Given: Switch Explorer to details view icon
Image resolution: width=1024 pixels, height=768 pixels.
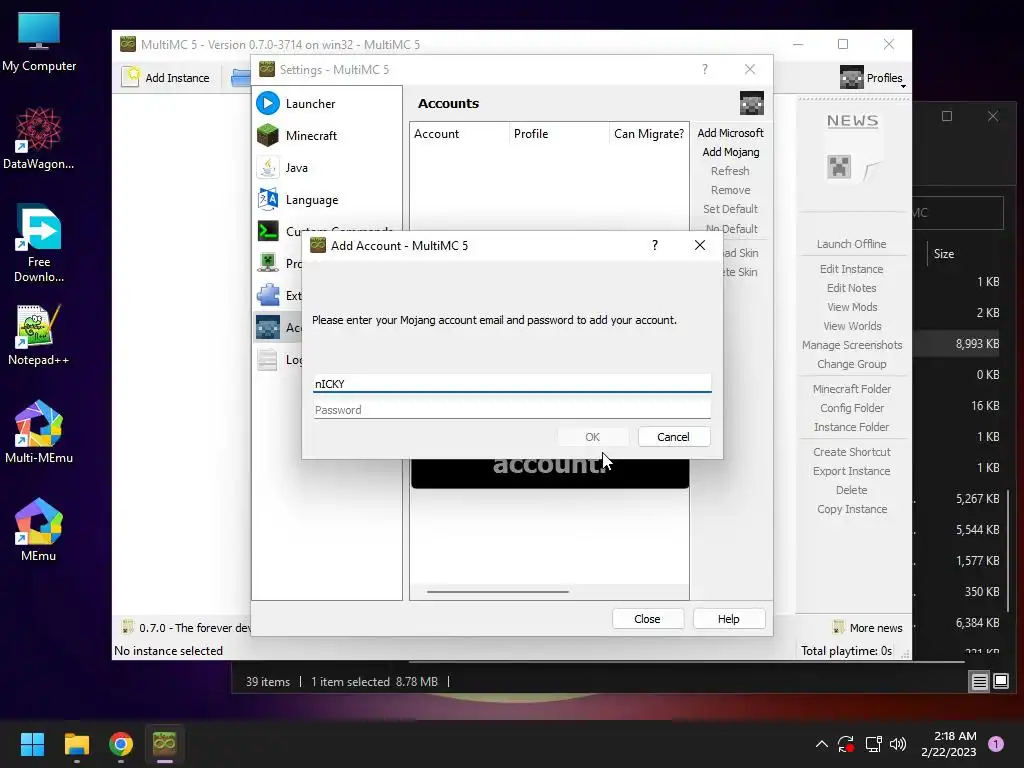Looking at the screenshot, I should [x=979, y=681].
